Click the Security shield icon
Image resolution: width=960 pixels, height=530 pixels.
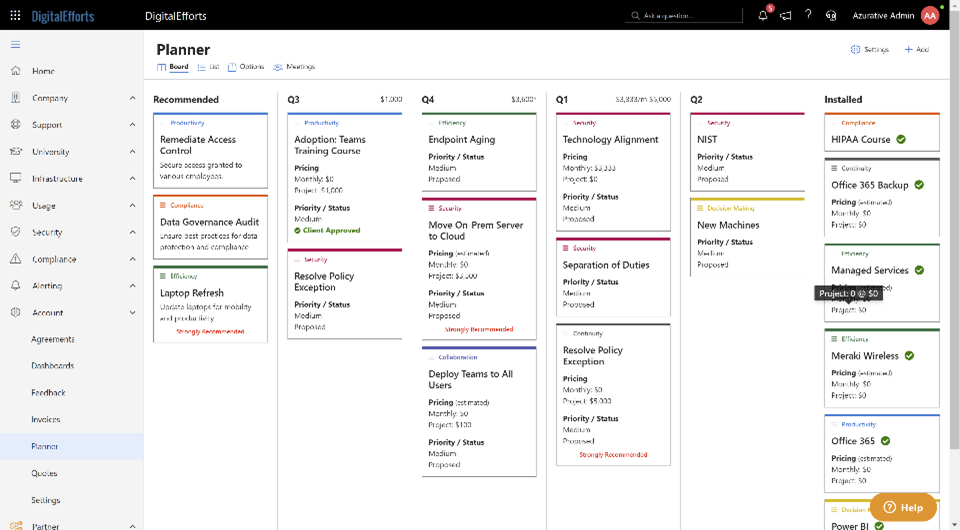16,232
